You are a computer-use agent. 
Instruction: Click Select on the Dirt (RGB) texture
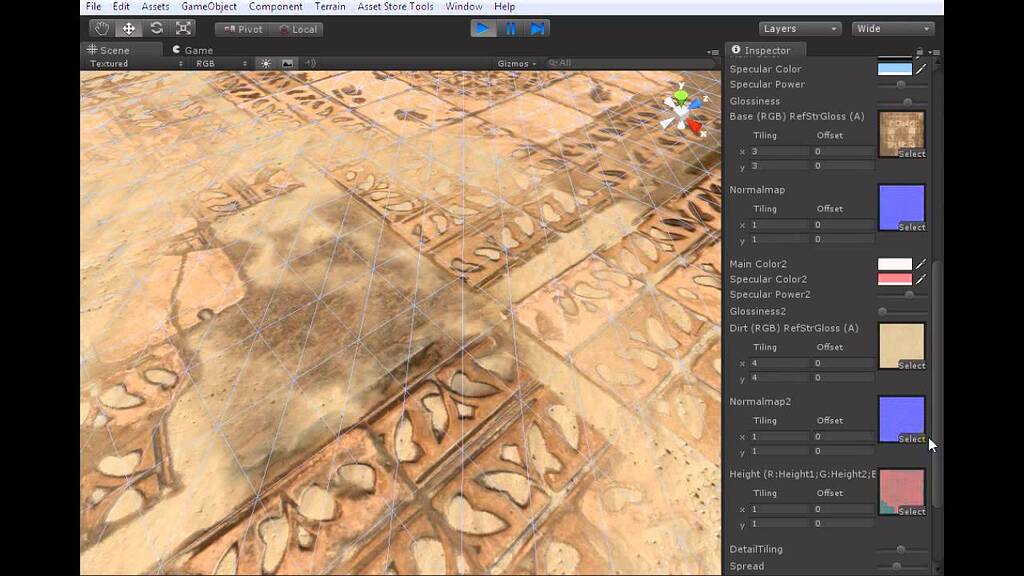pos(911,366)
